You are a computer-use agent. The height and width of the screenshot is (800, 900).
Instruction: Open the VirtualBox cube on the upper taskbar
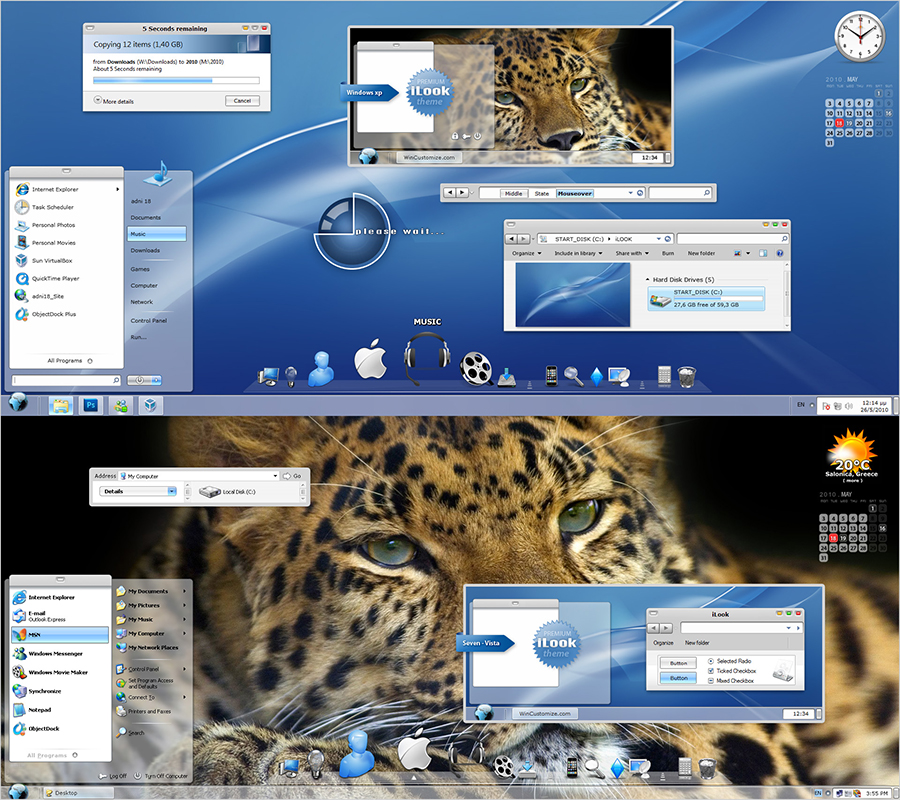[150, 406]
